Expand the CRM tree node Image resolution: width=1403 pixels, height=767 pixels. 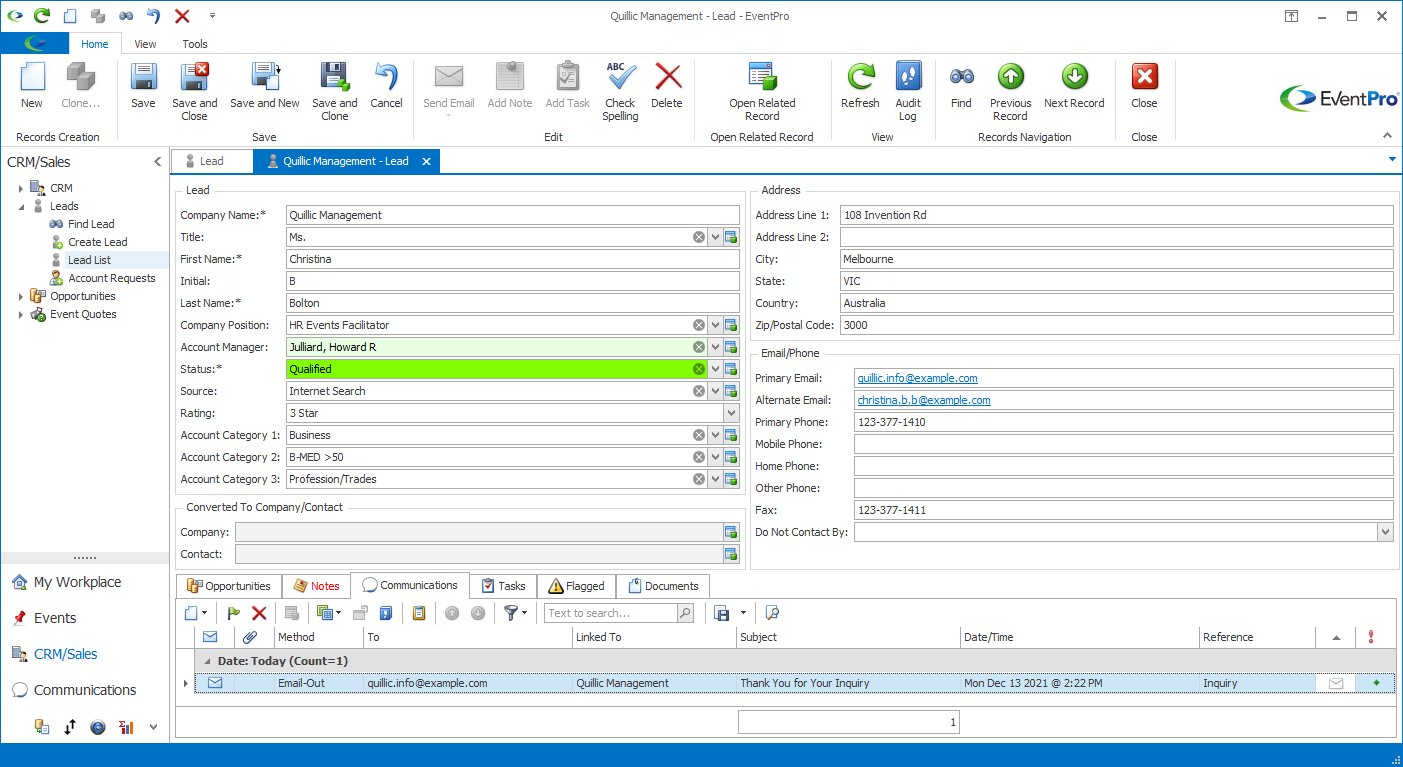pyautogui.click(x=20, y=188)
